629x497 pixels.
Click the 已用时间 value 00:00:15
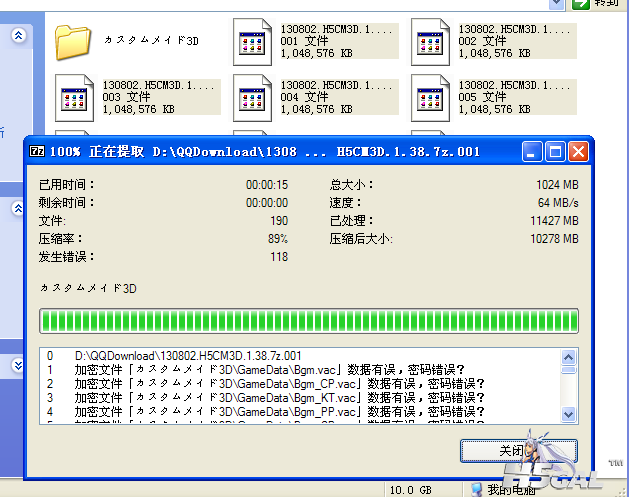click(267, 185)
